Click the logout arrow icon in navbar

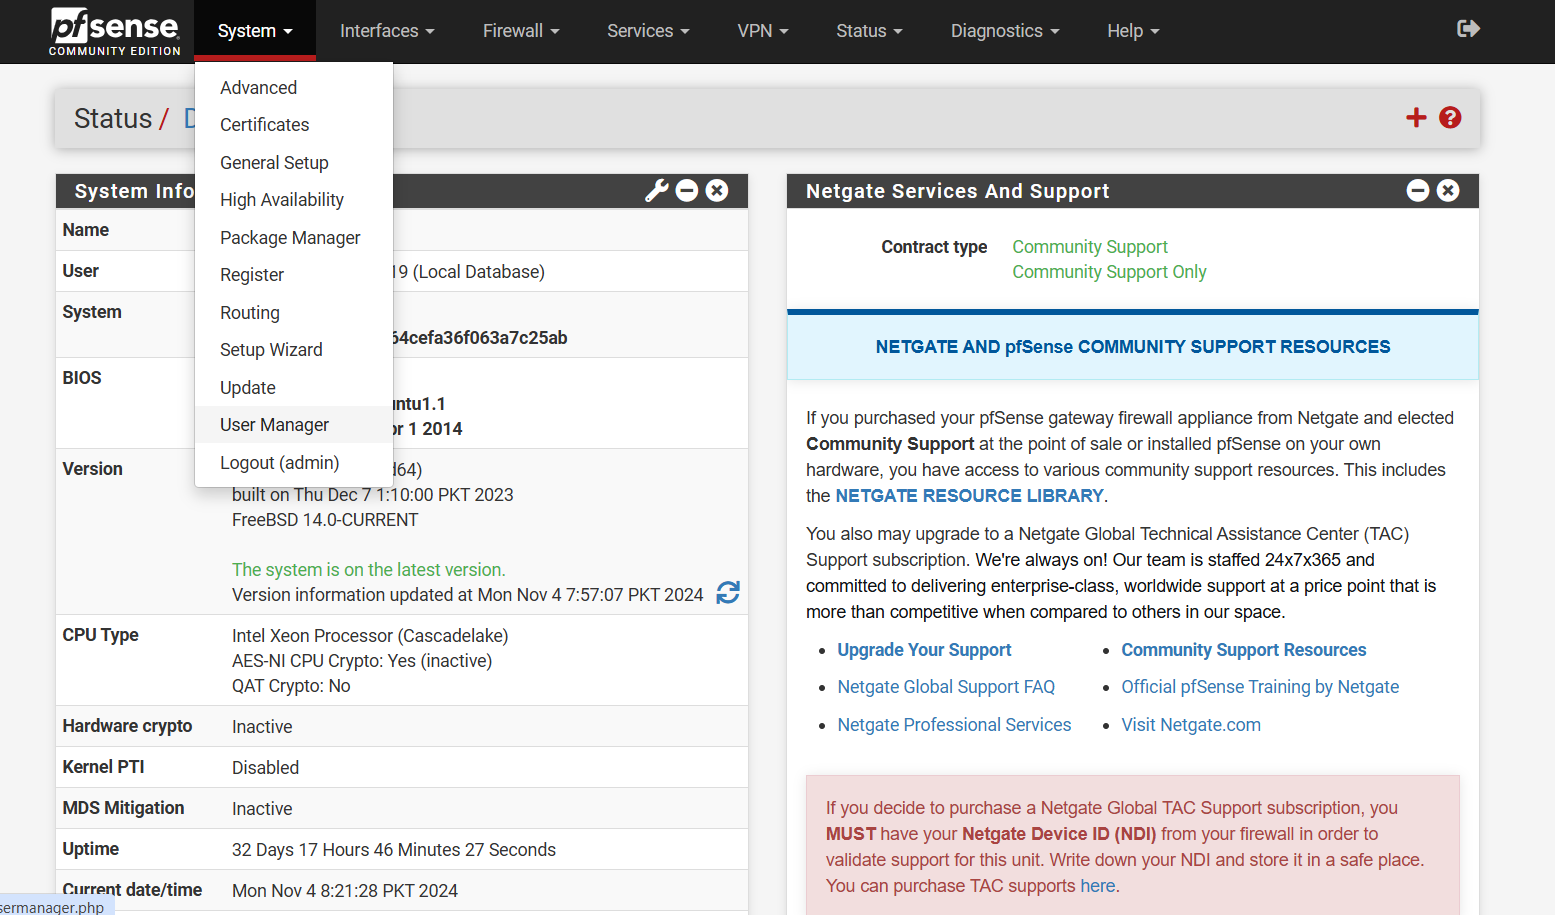(x=1468, y=29)
